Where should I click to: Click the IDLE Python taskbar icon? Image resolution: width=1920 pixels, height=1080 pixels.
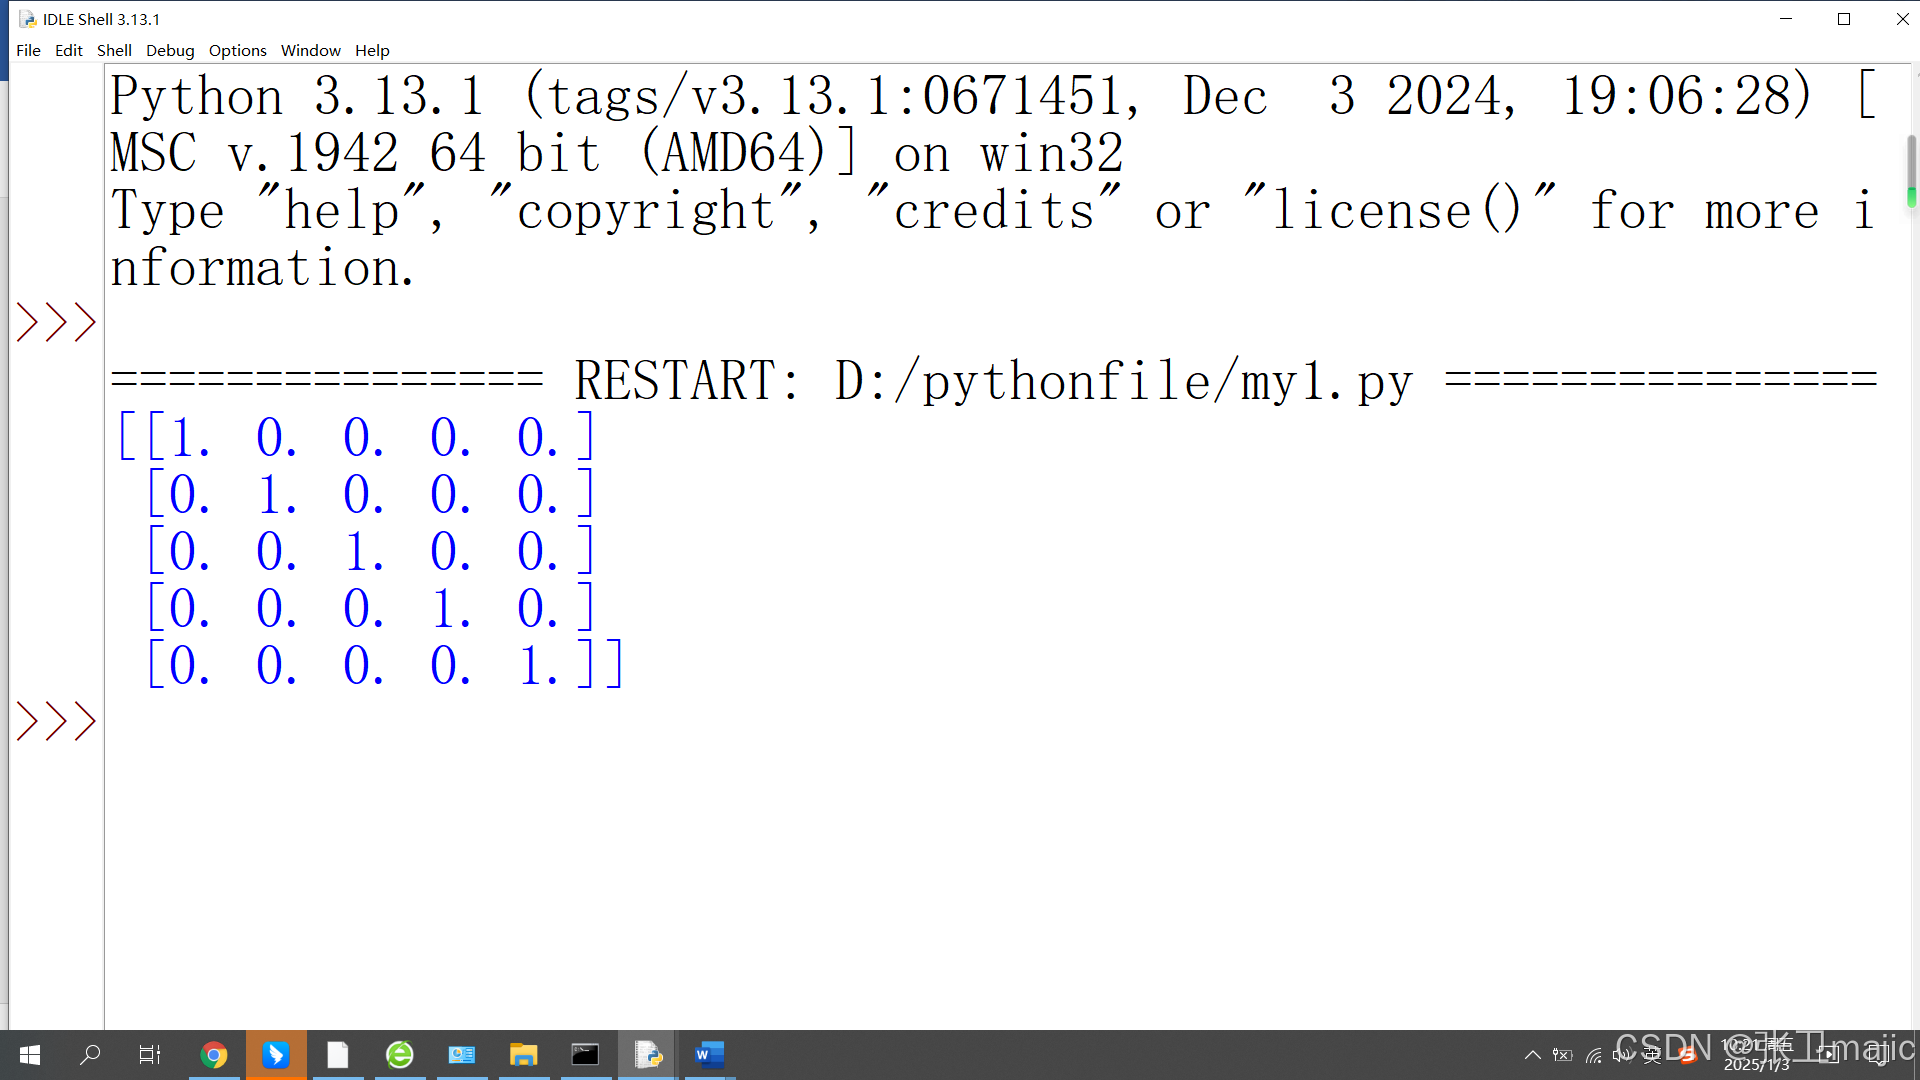tap(647, 1054)
